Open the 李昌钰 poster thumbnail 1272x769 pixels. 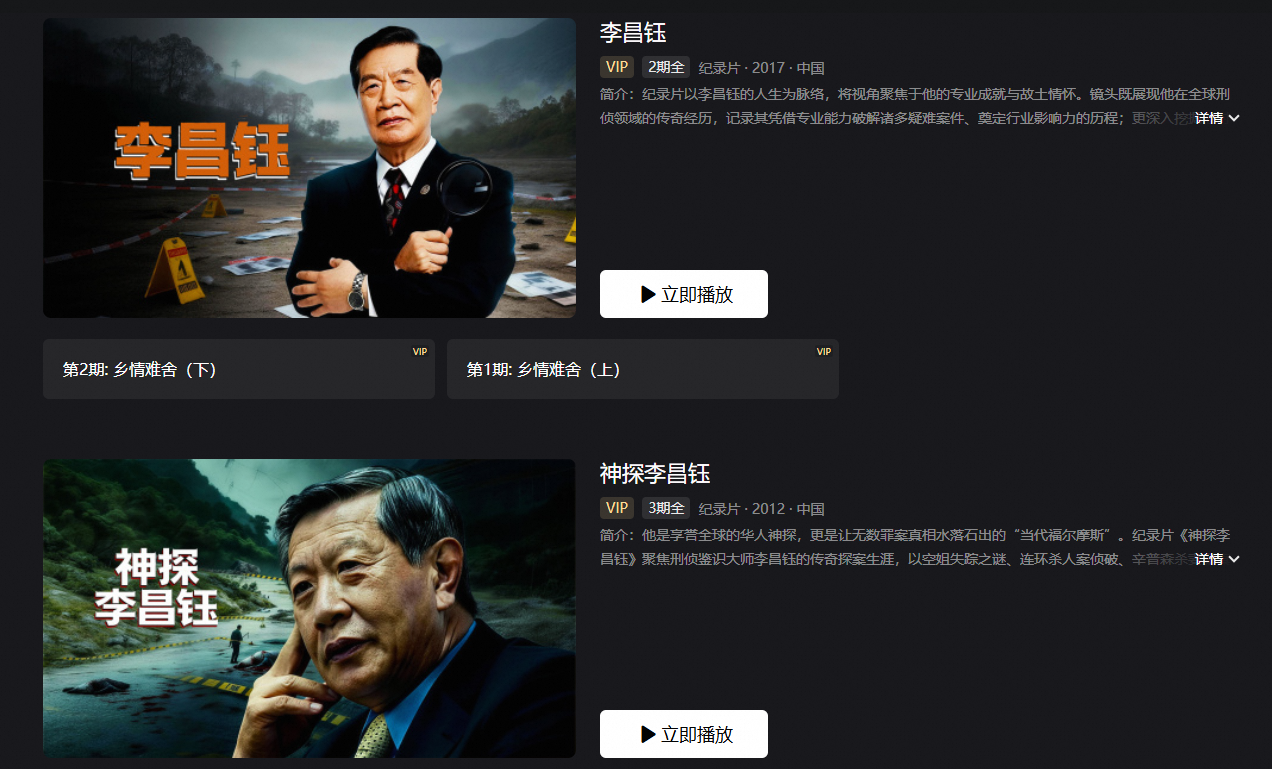pos(309,168)
